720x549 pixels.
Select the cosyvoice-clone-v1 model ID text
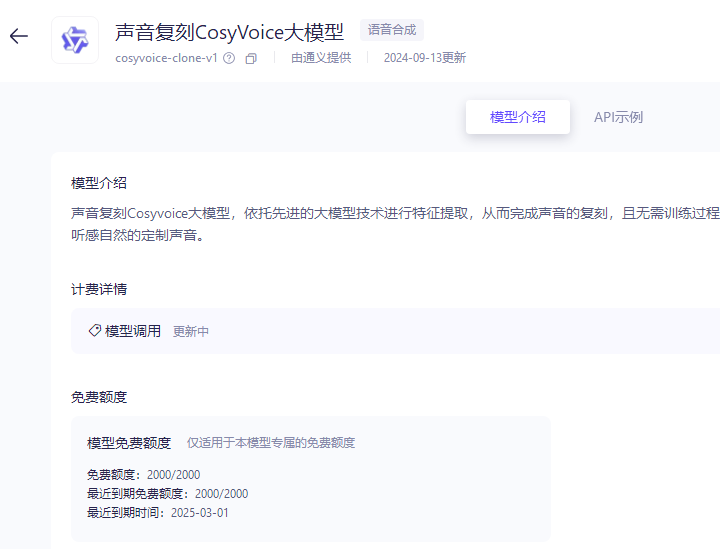pyautogui.click(x=166, y=58)
